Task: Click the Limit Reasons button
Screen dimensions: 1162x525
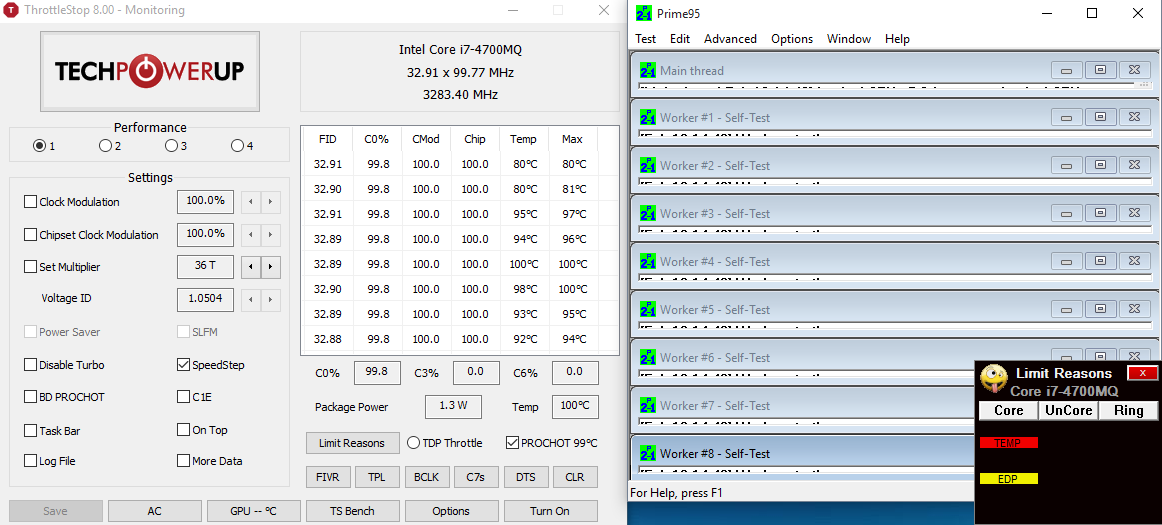Action: [353, 443]
